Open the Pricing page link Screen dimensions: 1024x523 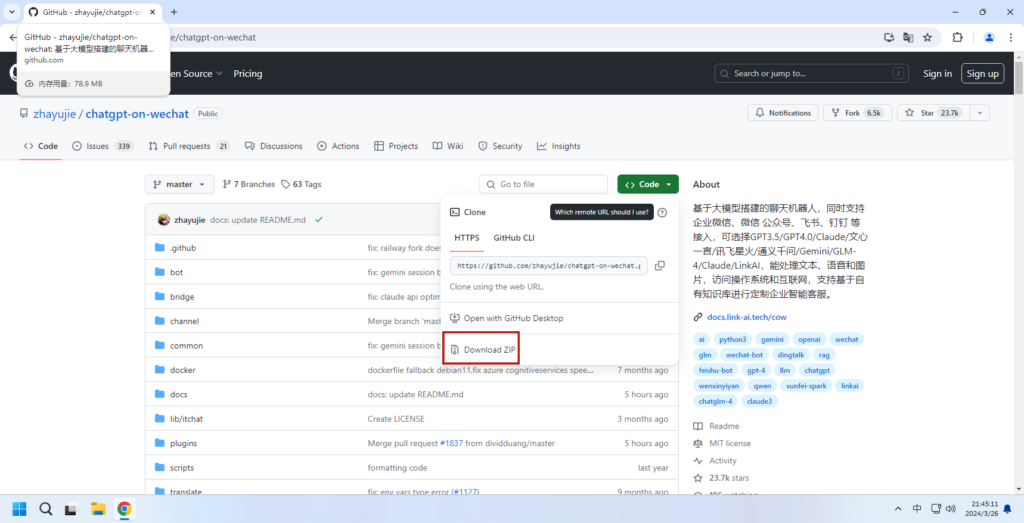click(x=248, y=74)
